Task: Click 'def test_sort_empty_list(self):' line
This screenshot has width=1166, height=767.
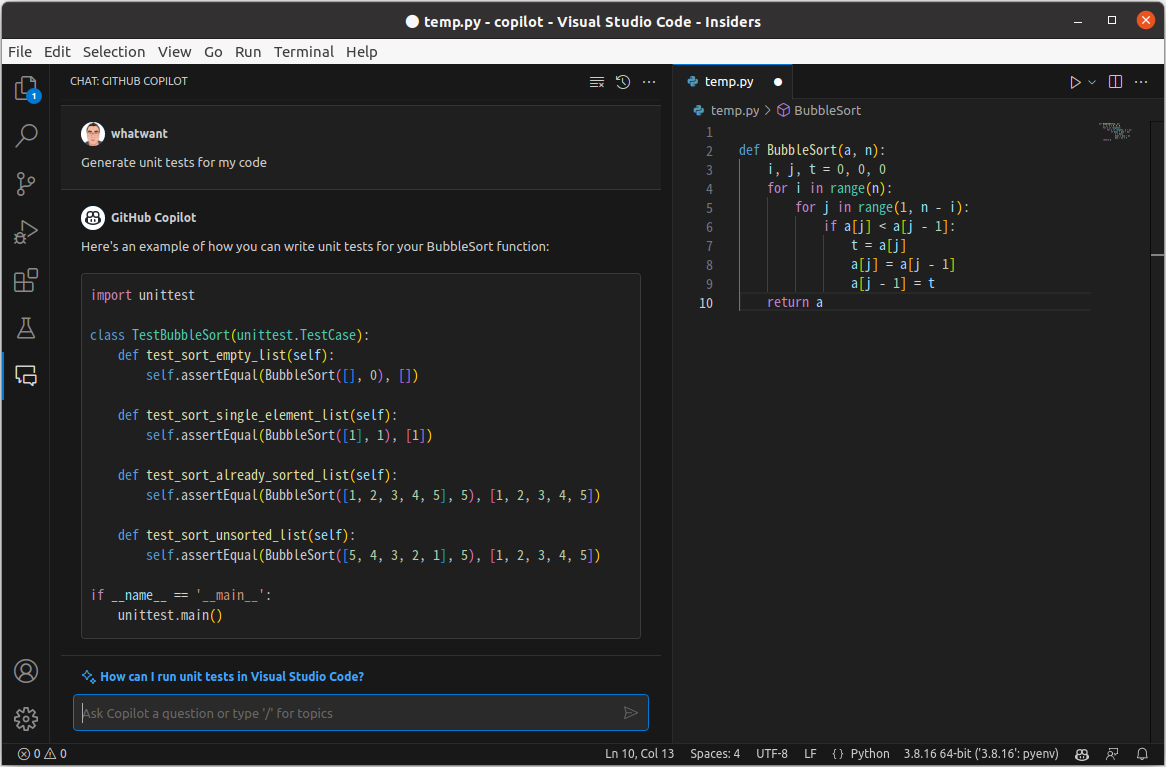Action: (x=226, y=355)
